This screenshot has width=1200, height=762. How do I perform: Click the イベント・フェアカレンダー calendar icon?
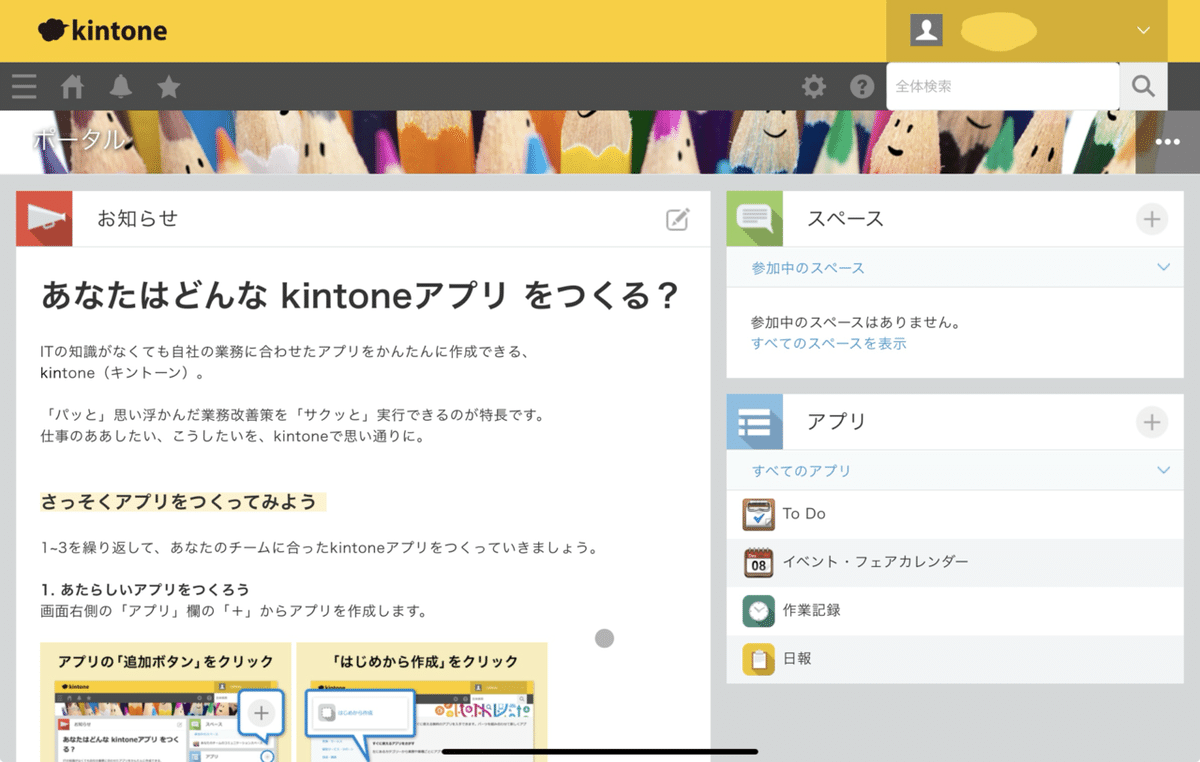coord(759,562)
